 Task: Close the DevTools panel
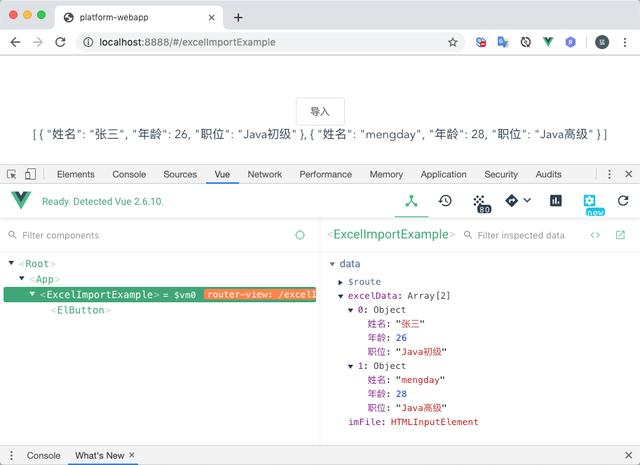coord(629,174)
